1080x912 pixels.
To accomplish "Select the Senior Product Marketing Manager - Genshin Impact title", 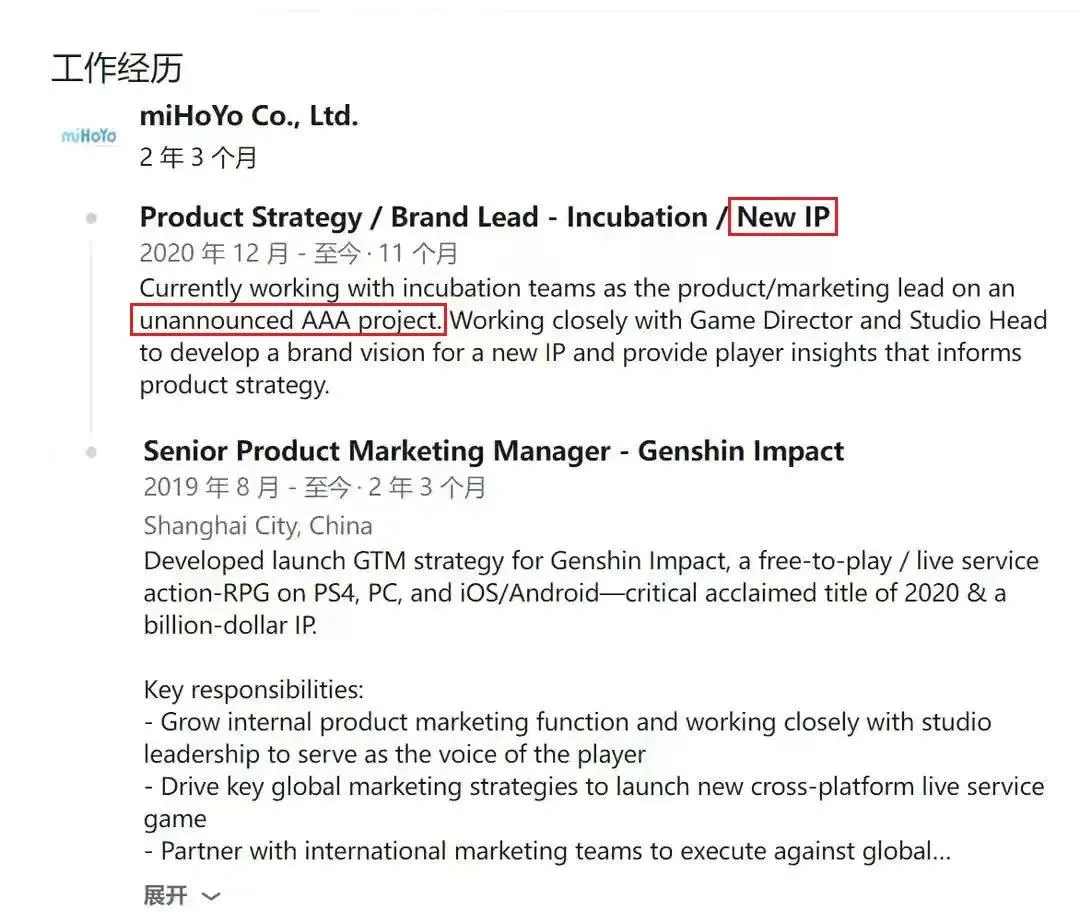I will [x=493, y=451].
